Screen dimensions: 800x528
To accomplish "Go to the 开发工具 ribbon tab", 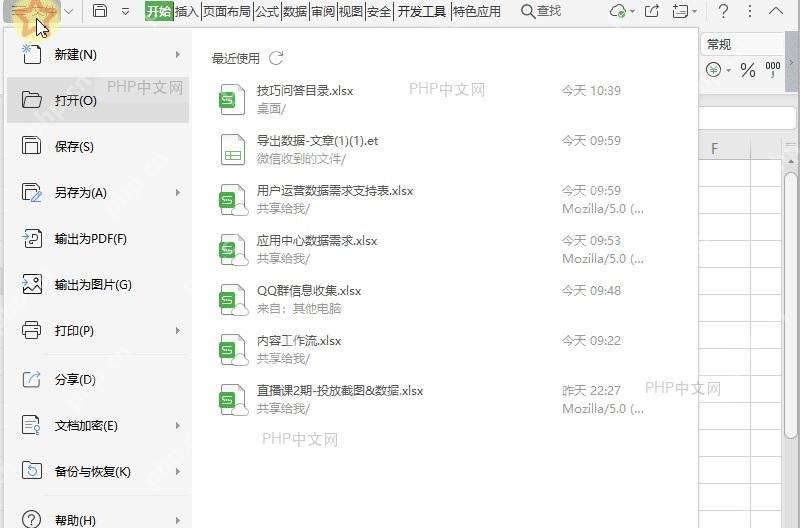I will point(421,11).
